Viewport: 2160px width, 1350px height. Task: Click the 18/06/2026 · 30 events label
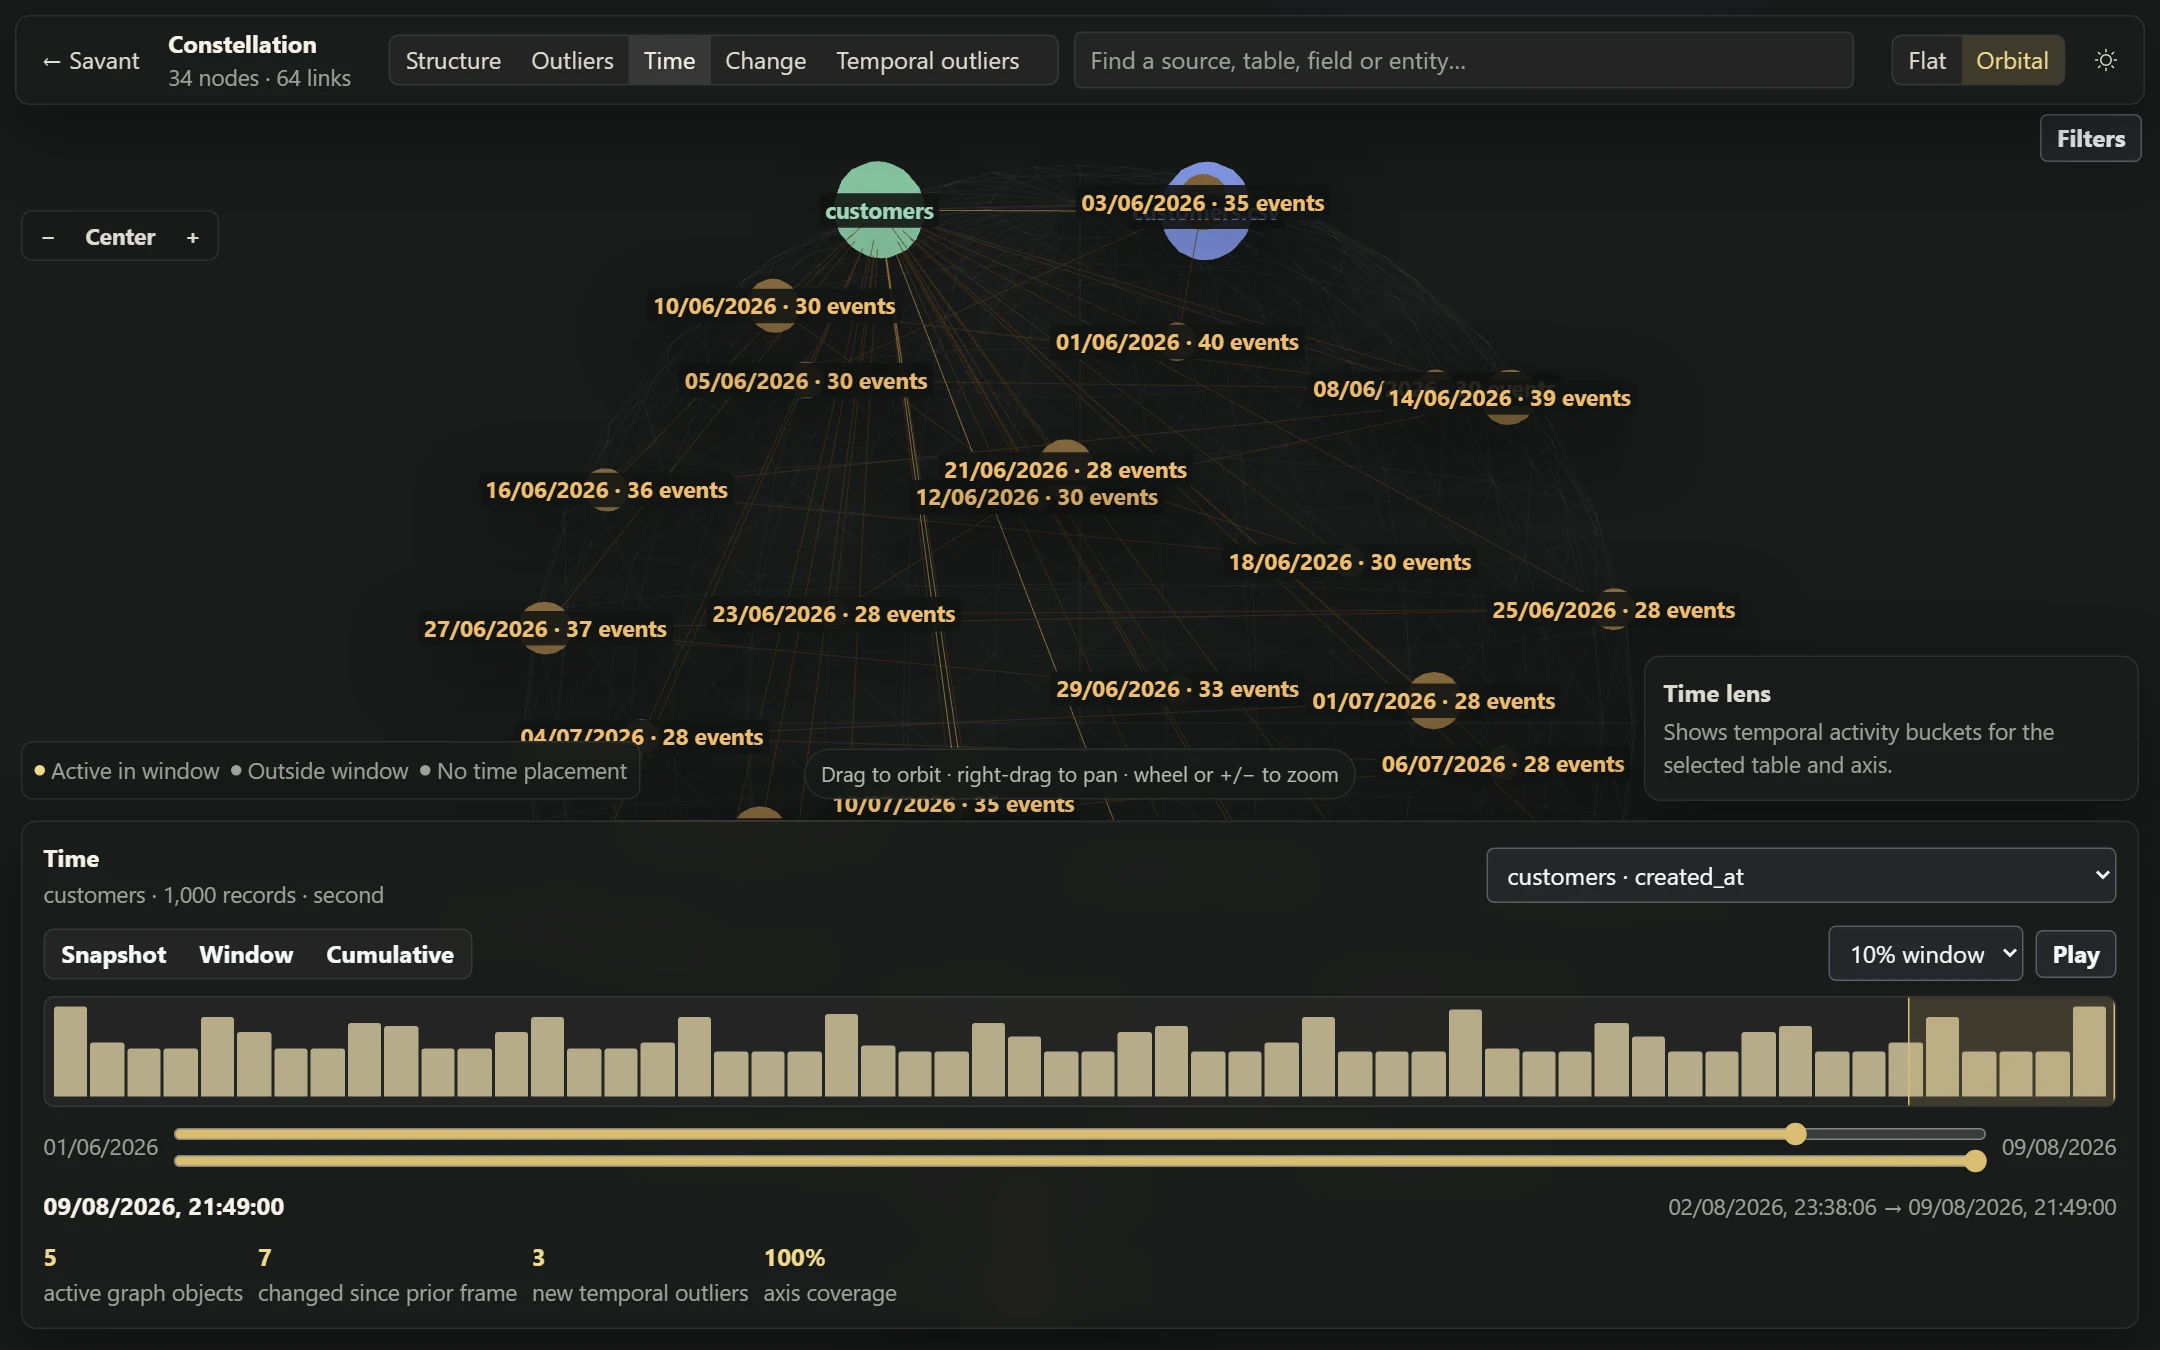(1349, 562)
